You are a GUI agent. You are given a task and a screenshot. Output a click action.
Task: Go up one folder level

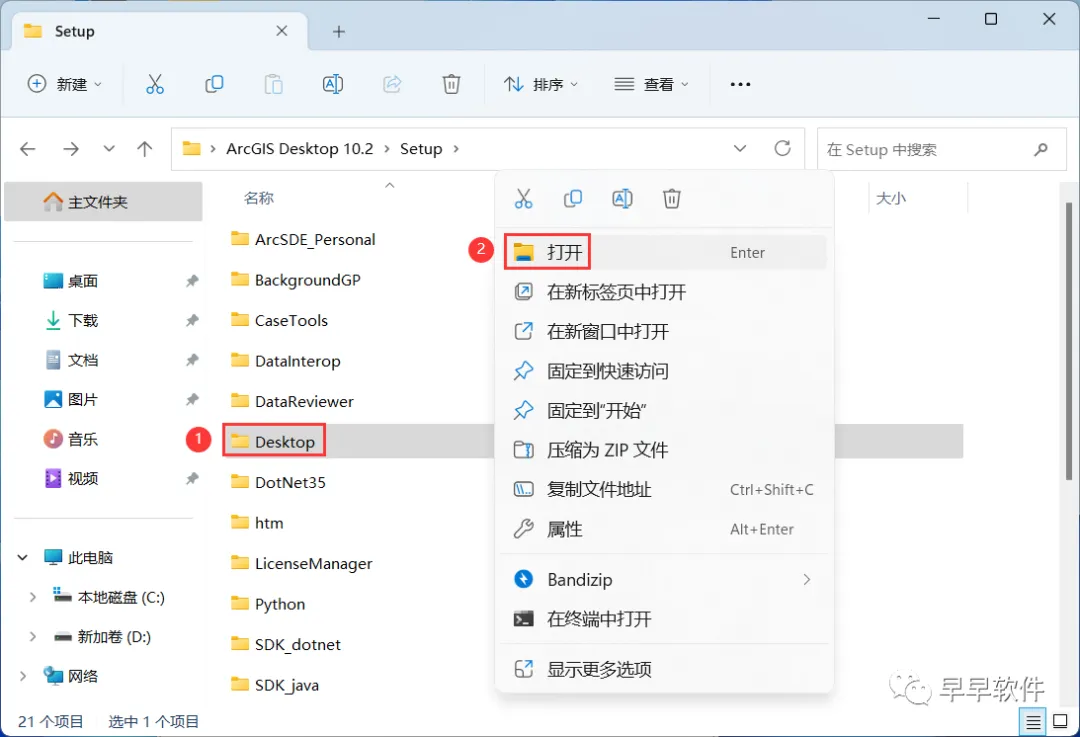[145, 149]
